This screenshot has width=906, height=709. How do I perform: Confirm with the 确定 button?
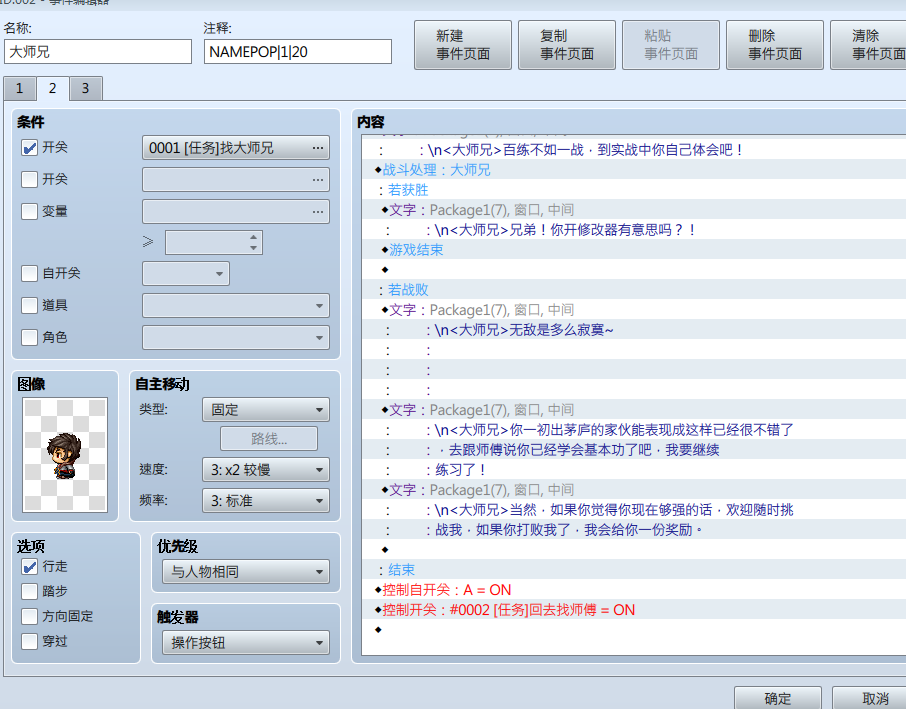point(778,698)
